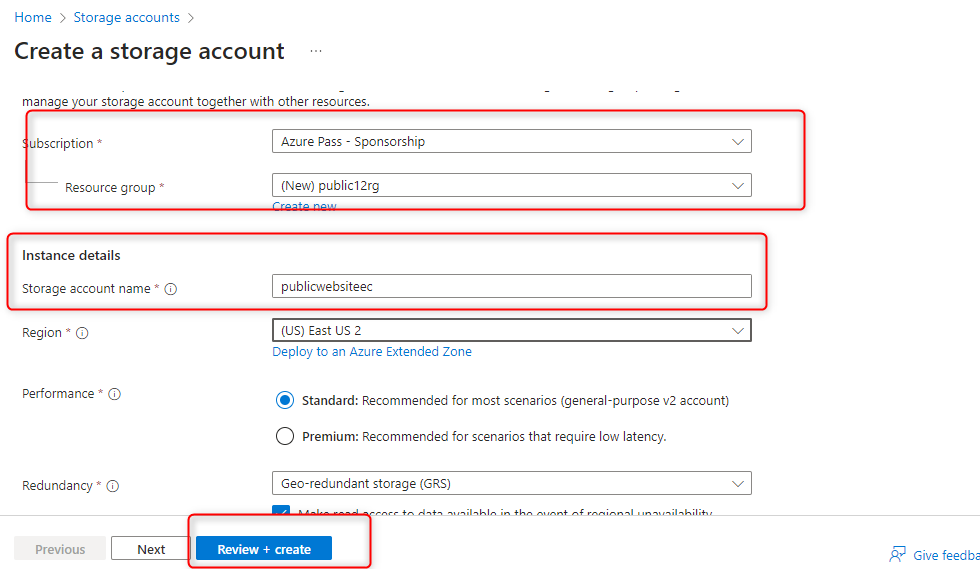Open Storage accounts breadcrumb link

(x=126, y=17)
